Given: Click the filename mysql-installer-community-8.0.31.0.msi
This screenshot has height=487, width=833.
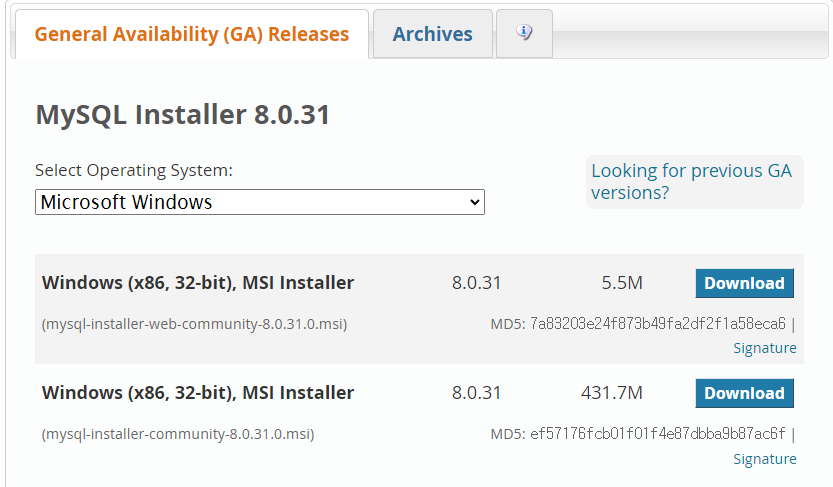Looking at the screenshot, I should pos(178,434).
